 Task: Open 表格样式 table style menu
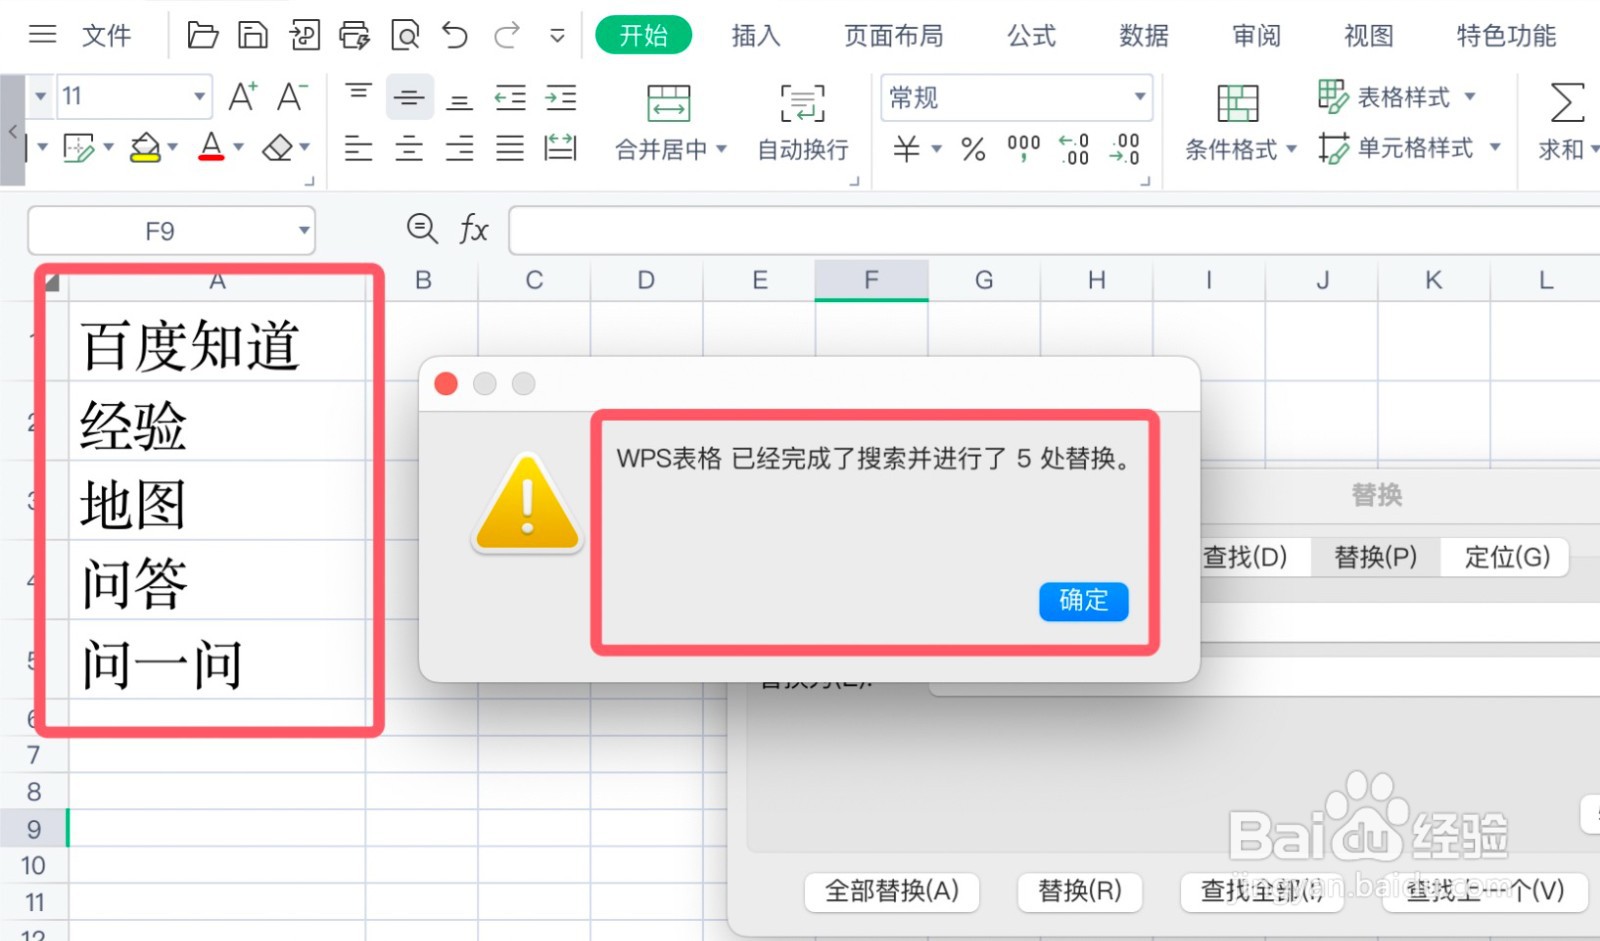(x=1396, y=97)
